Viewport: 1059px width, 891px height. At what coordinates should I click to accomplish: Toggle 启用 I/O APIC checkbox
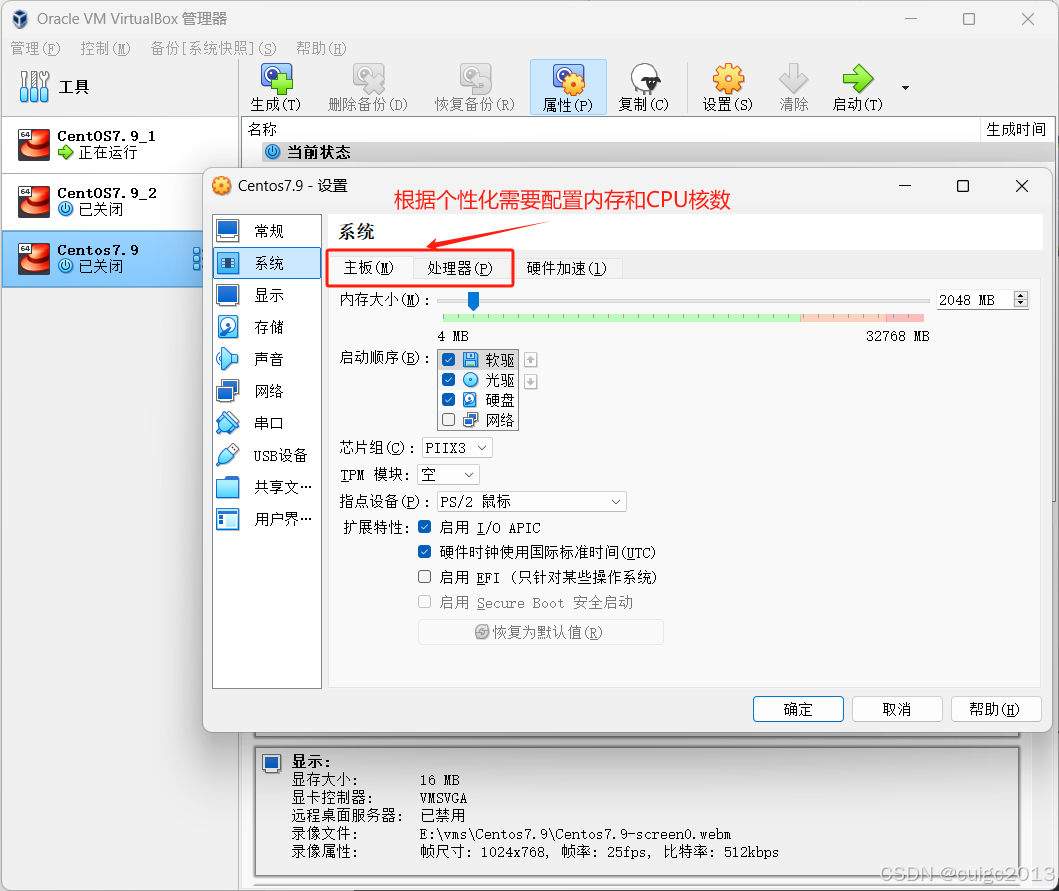click(x=425, y=527)
